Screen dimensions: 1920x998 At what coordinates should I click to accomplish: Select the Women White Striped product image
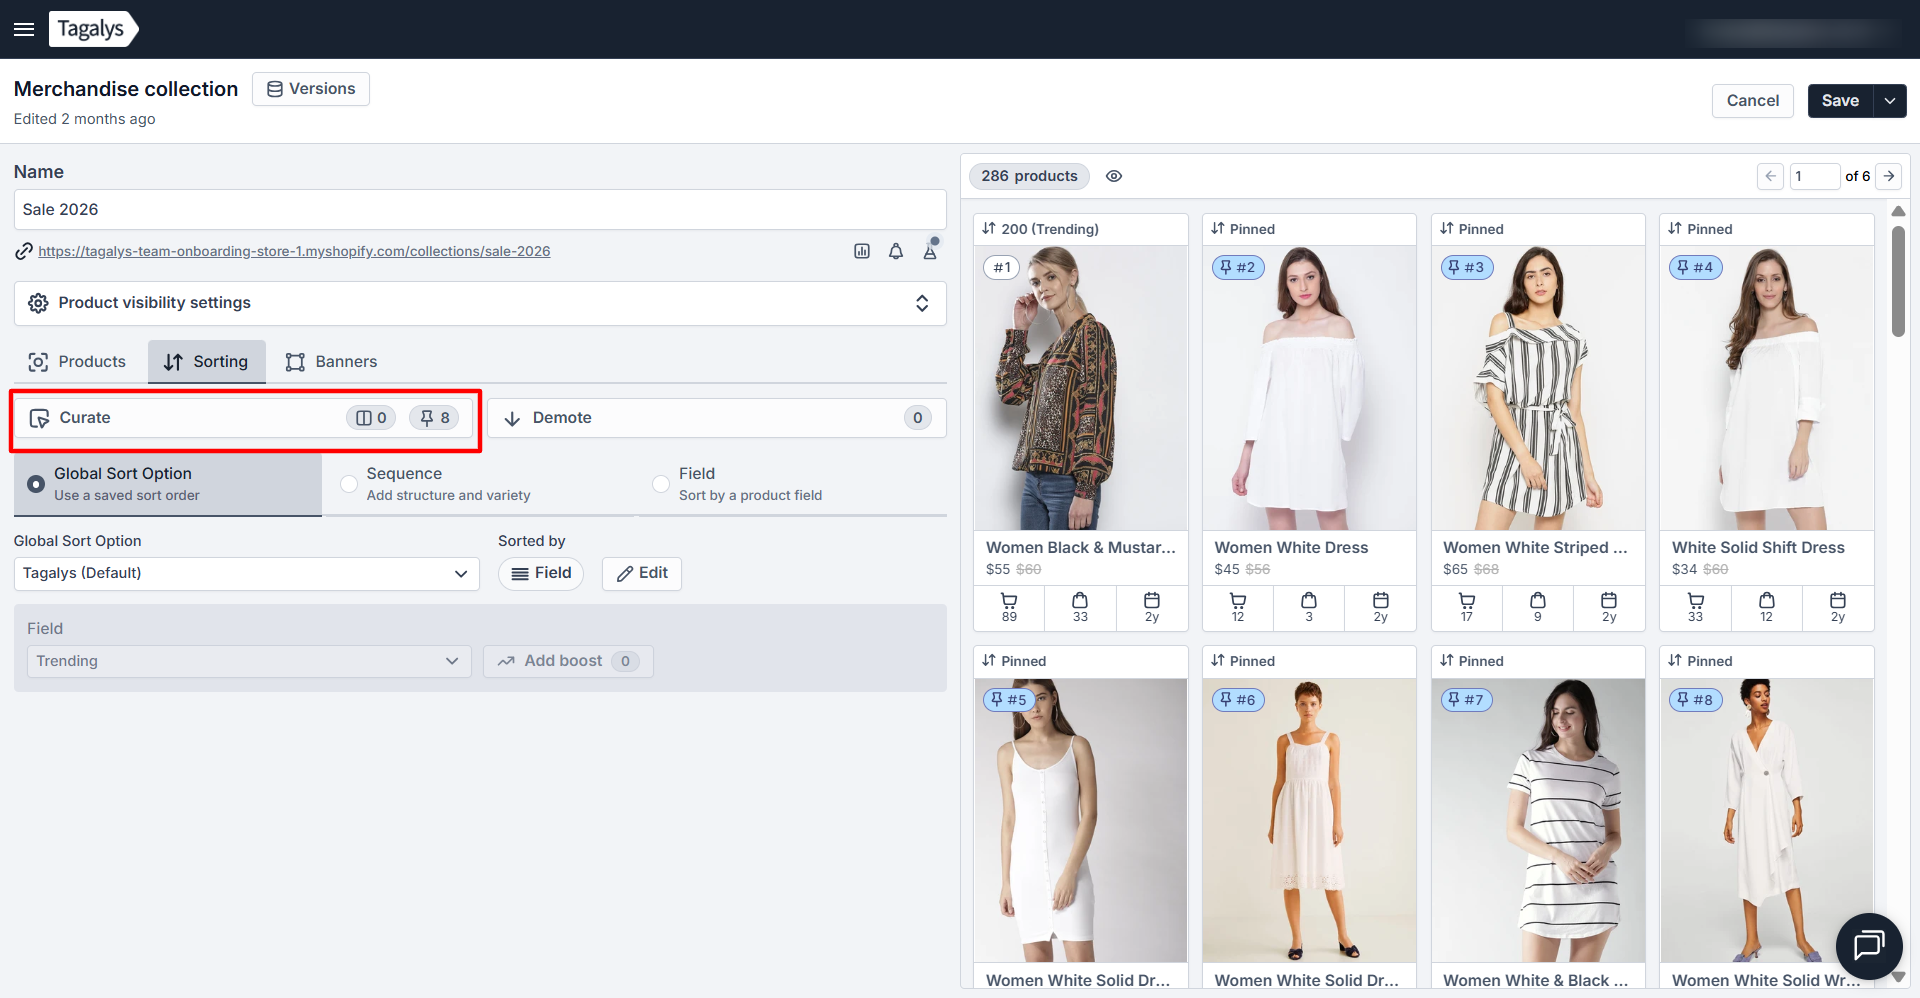[1538, 388]
